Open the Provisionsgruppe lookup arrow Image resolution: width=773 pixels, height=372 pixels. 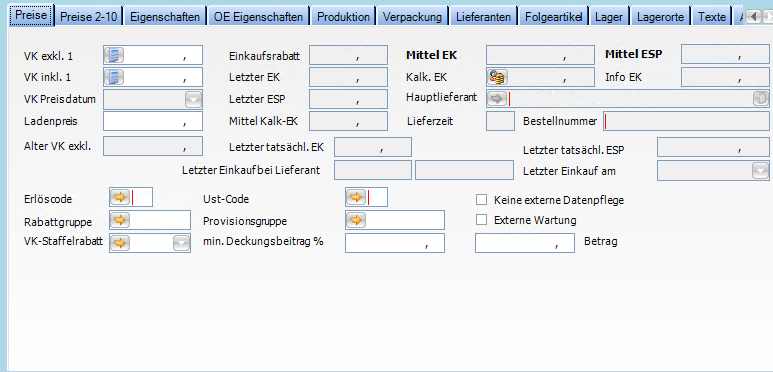tap(355, 220)
